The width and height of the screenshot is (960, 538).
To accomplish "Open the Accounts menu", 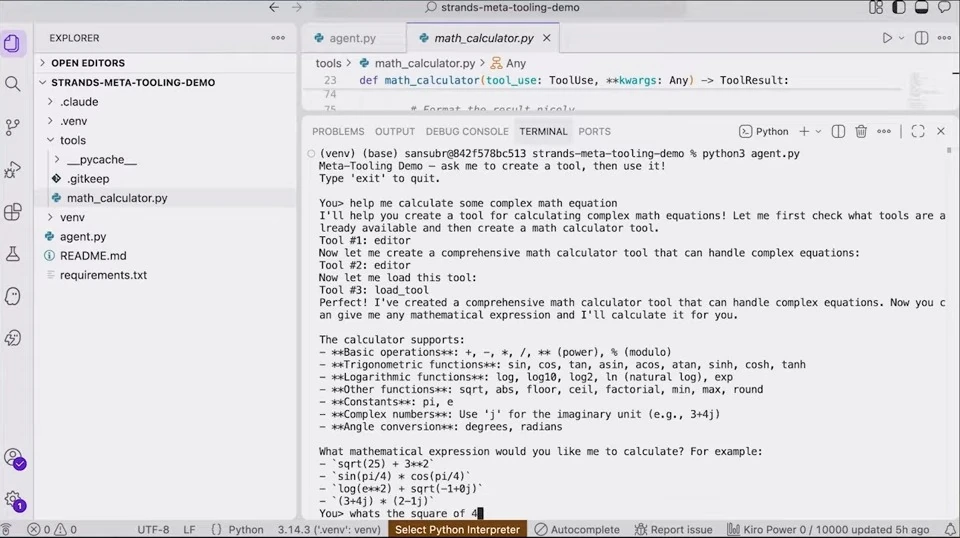I will [x=13, y=458].
